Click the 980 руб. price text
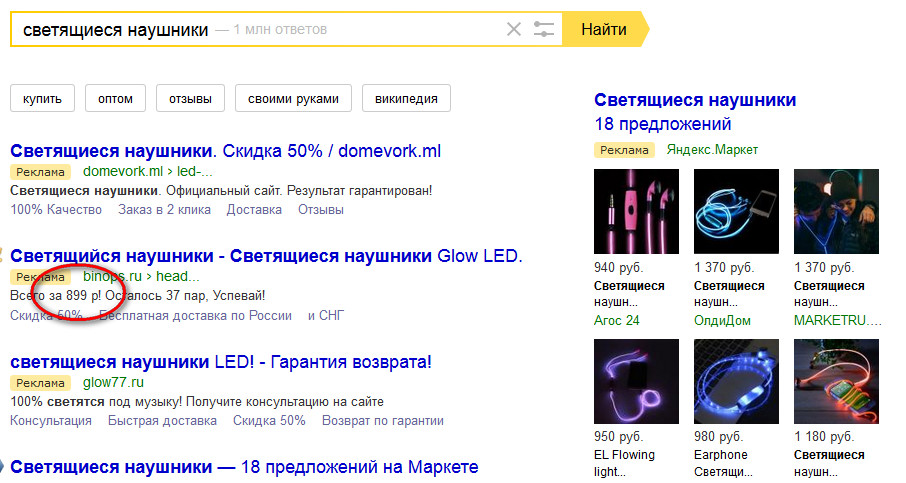Viewport: 906px width, 483px height. (x=718, y=437)
